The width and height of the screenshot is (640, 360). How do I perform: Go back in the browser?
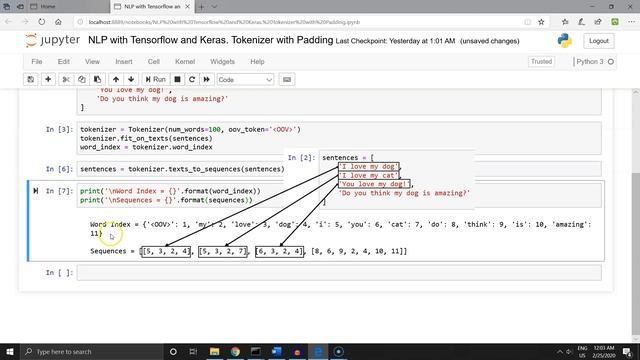(x=8, y=22)
